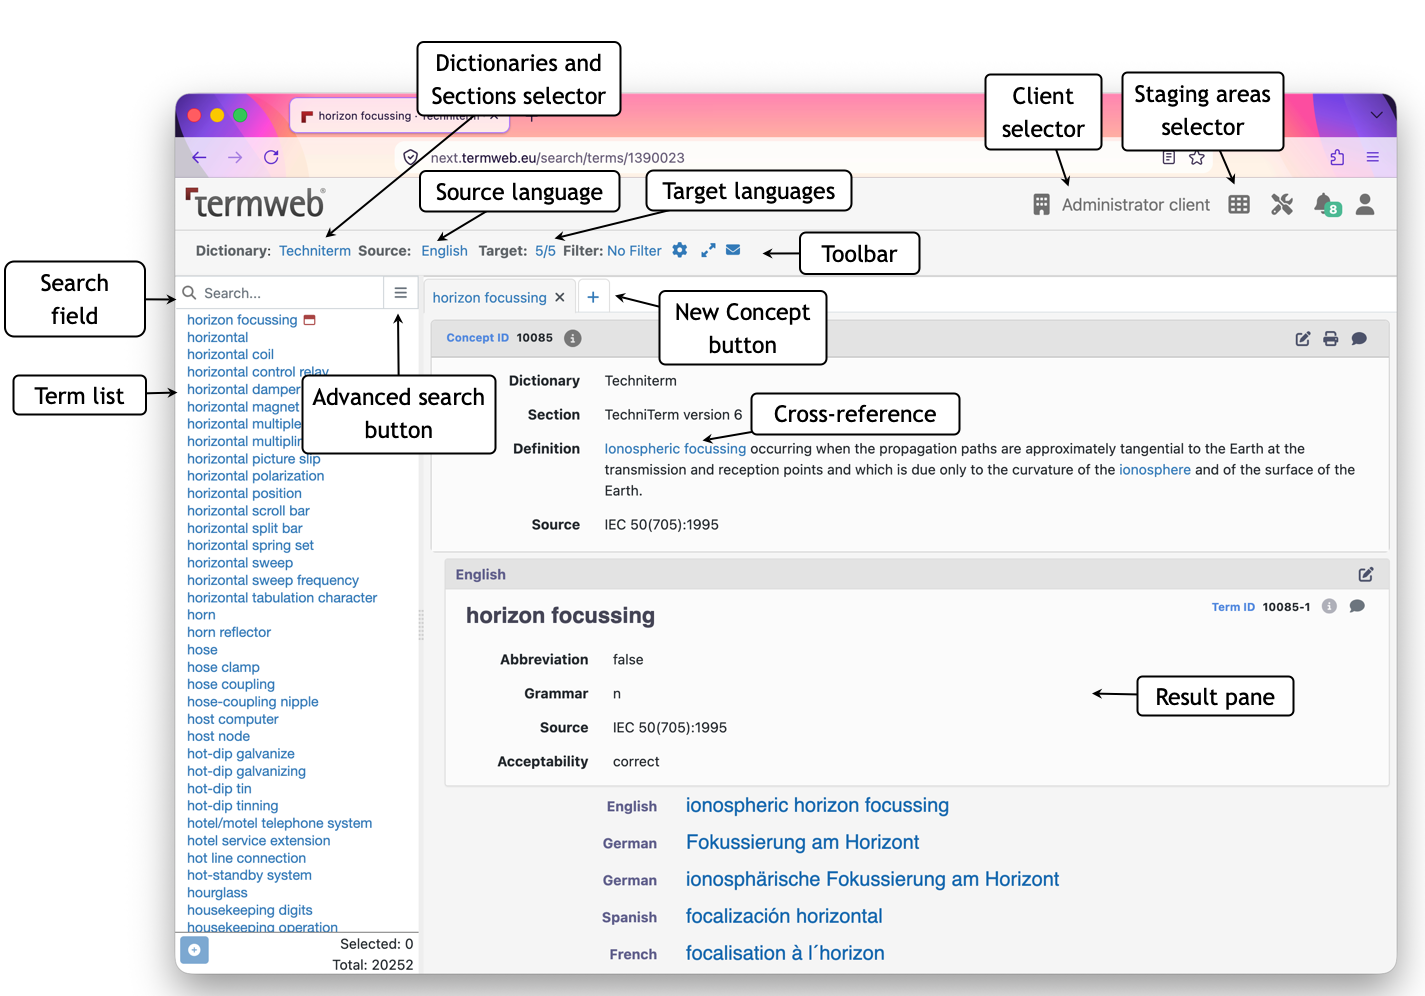Click the envelope email icon in toolbar
1425x996 pixels.
pos(733,250)
